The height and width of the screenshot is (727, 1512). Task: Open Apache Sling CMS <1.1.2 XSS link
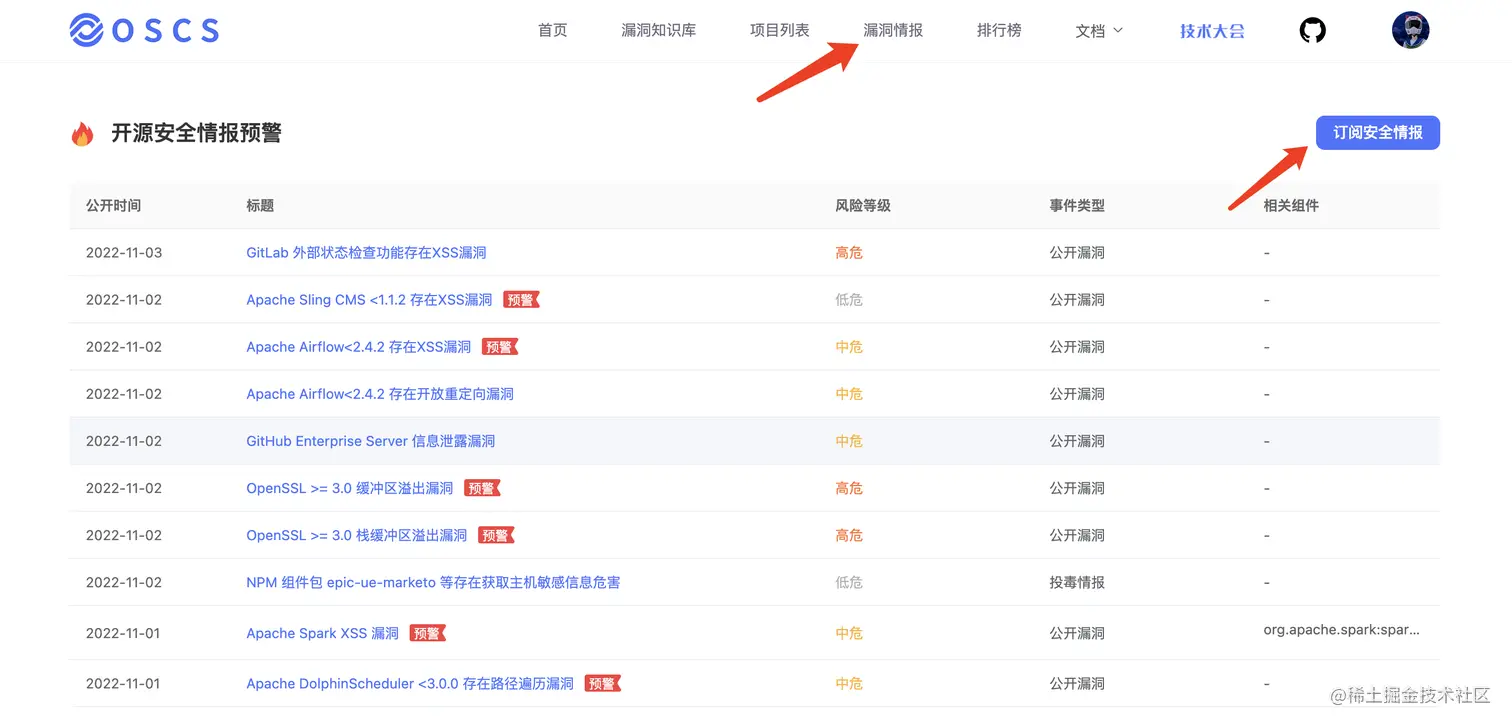[x=369, y=300]
